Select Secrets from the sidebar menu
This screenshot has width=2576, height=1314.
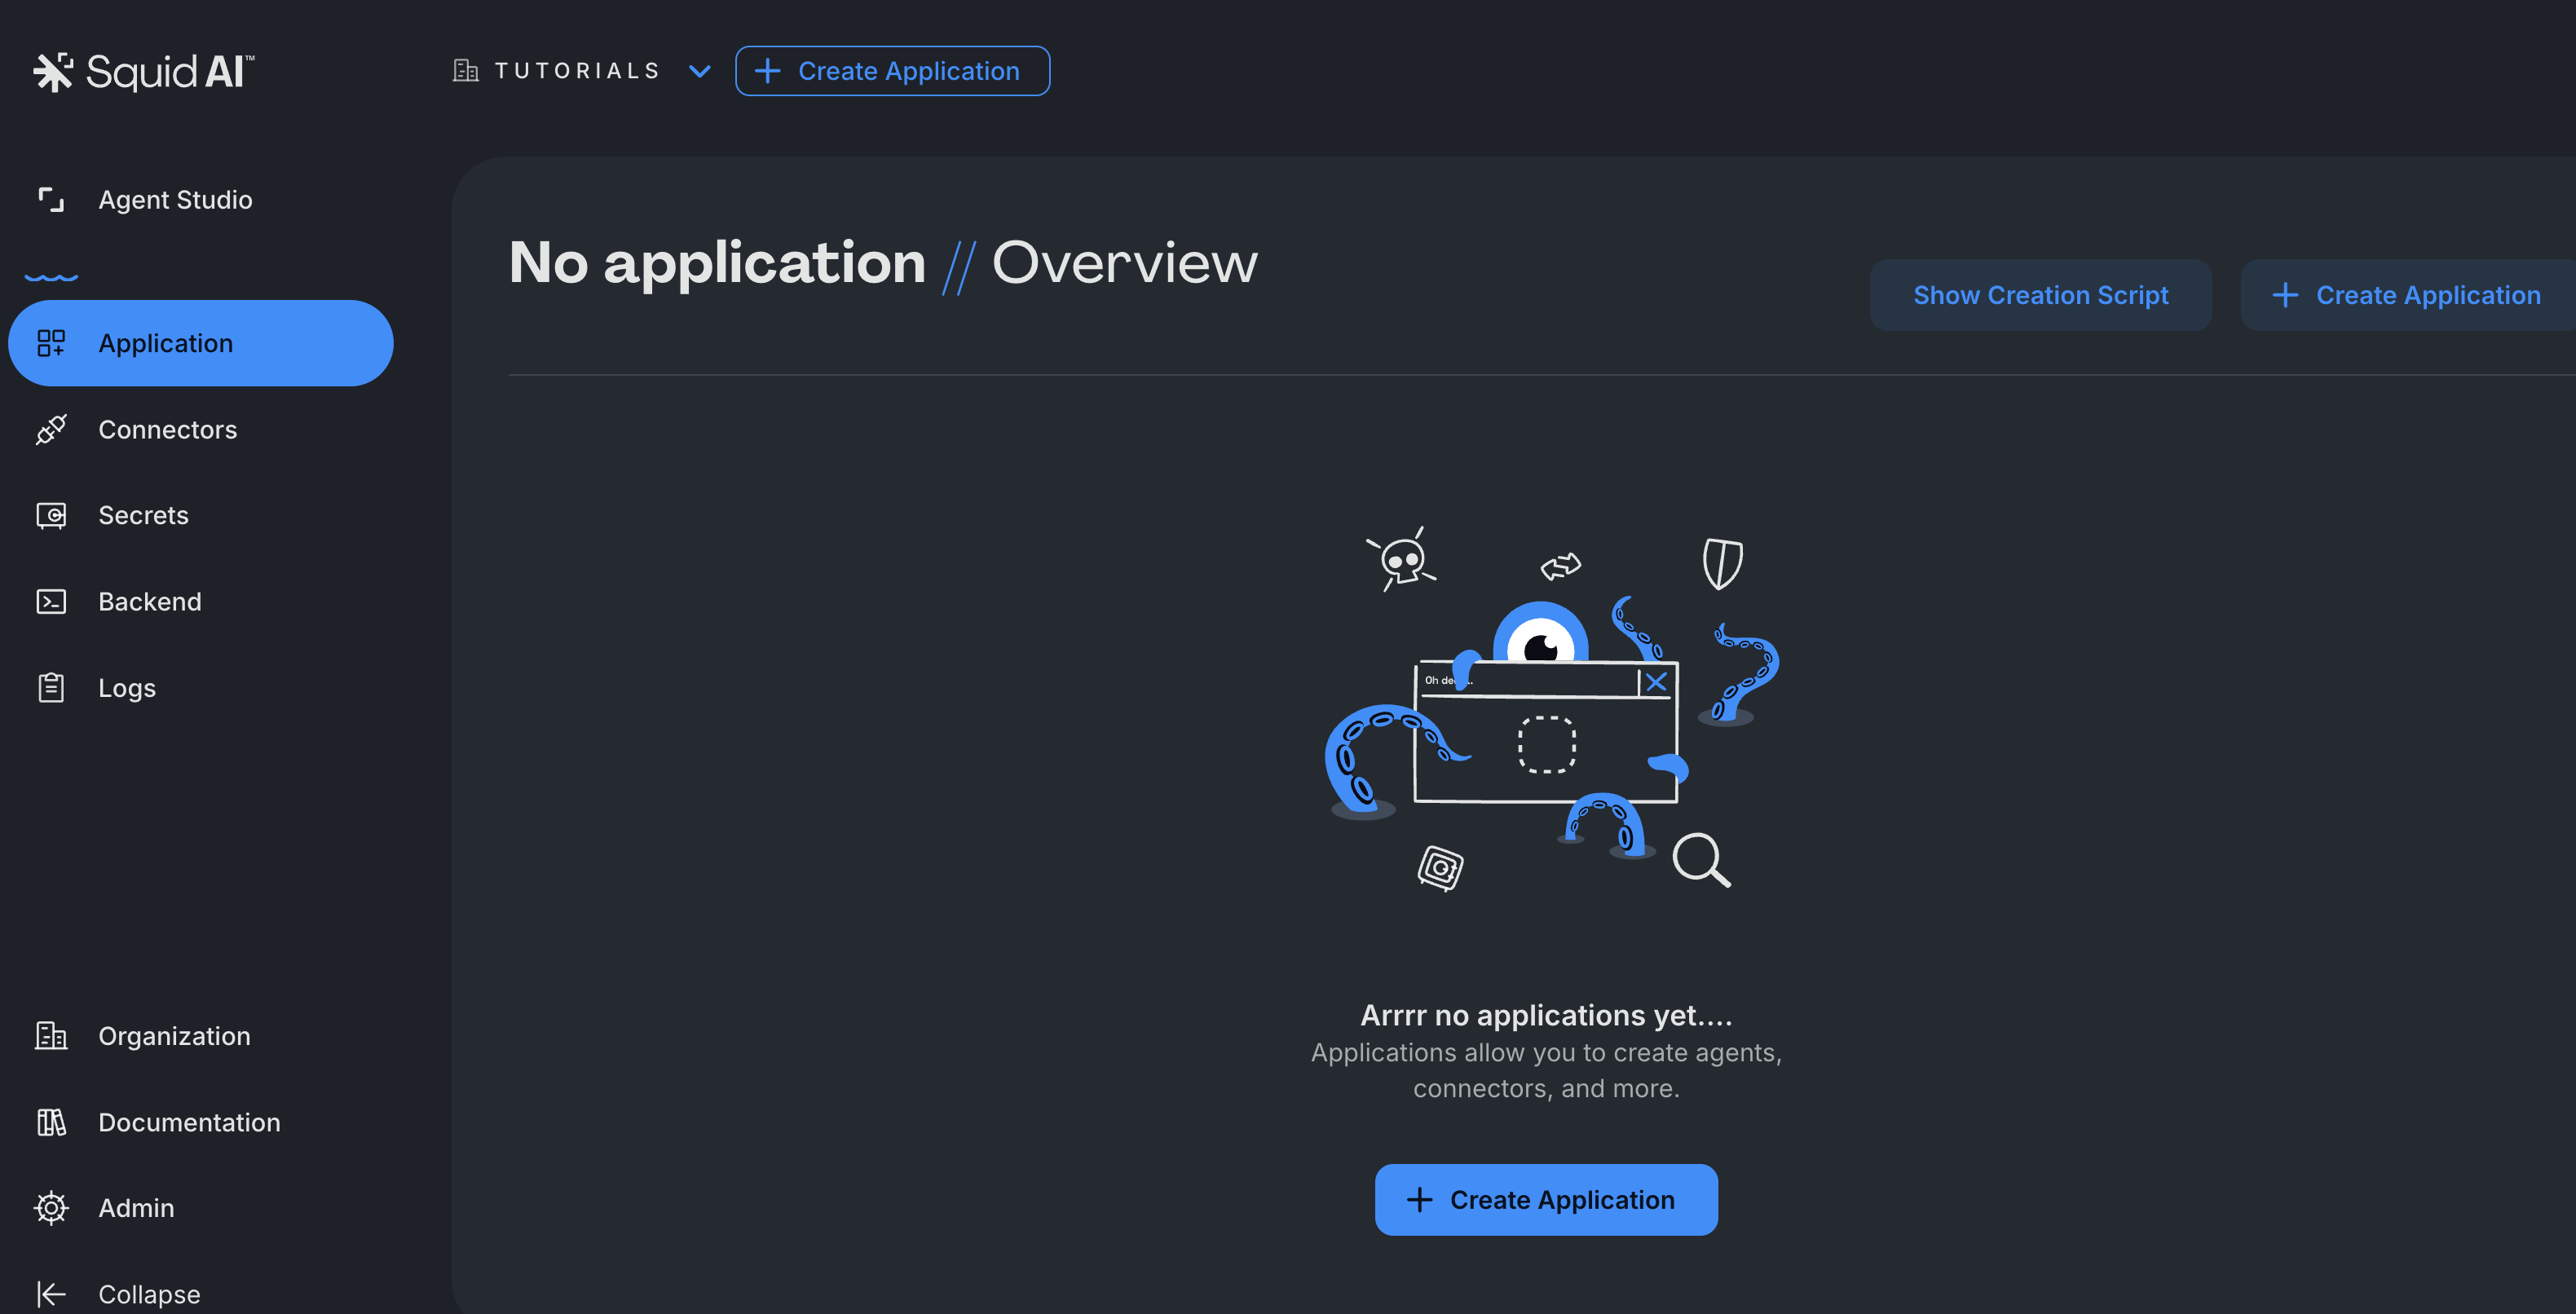pyautogui.click(x=143, y=515)
